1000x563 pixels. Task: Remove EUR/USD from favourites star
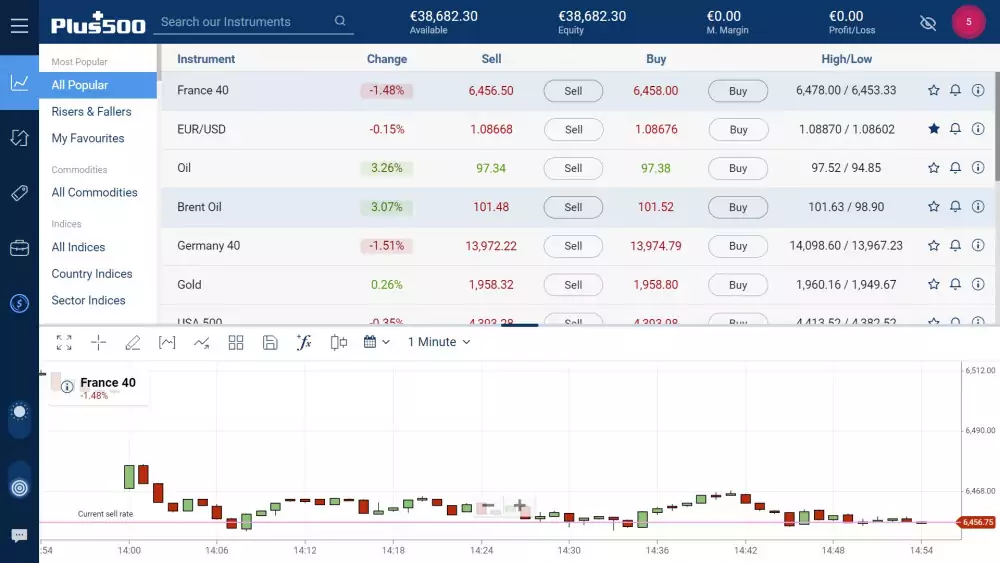934,129
